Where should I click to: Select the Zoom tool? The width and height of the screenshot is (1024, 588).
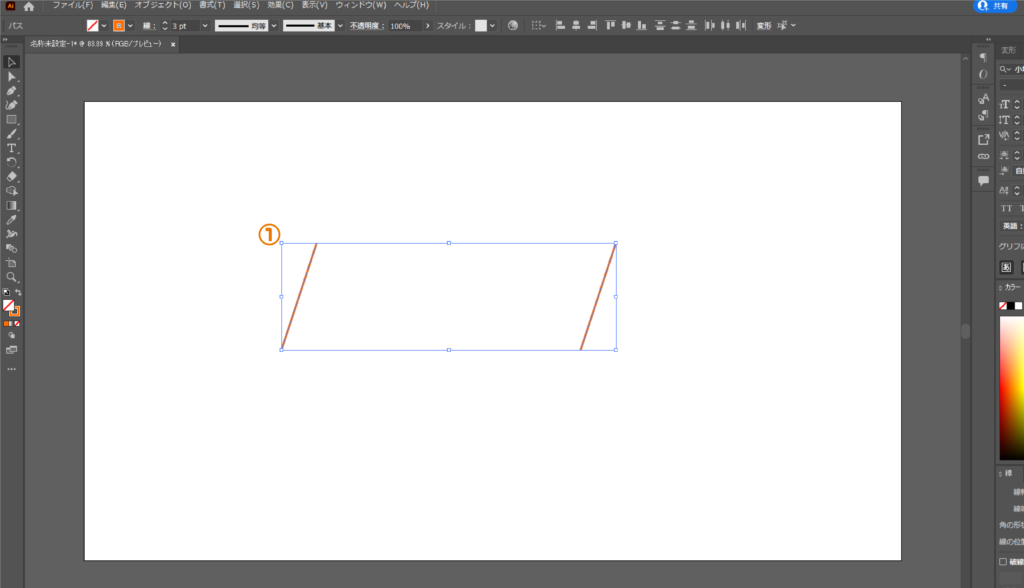coord(11,277)
